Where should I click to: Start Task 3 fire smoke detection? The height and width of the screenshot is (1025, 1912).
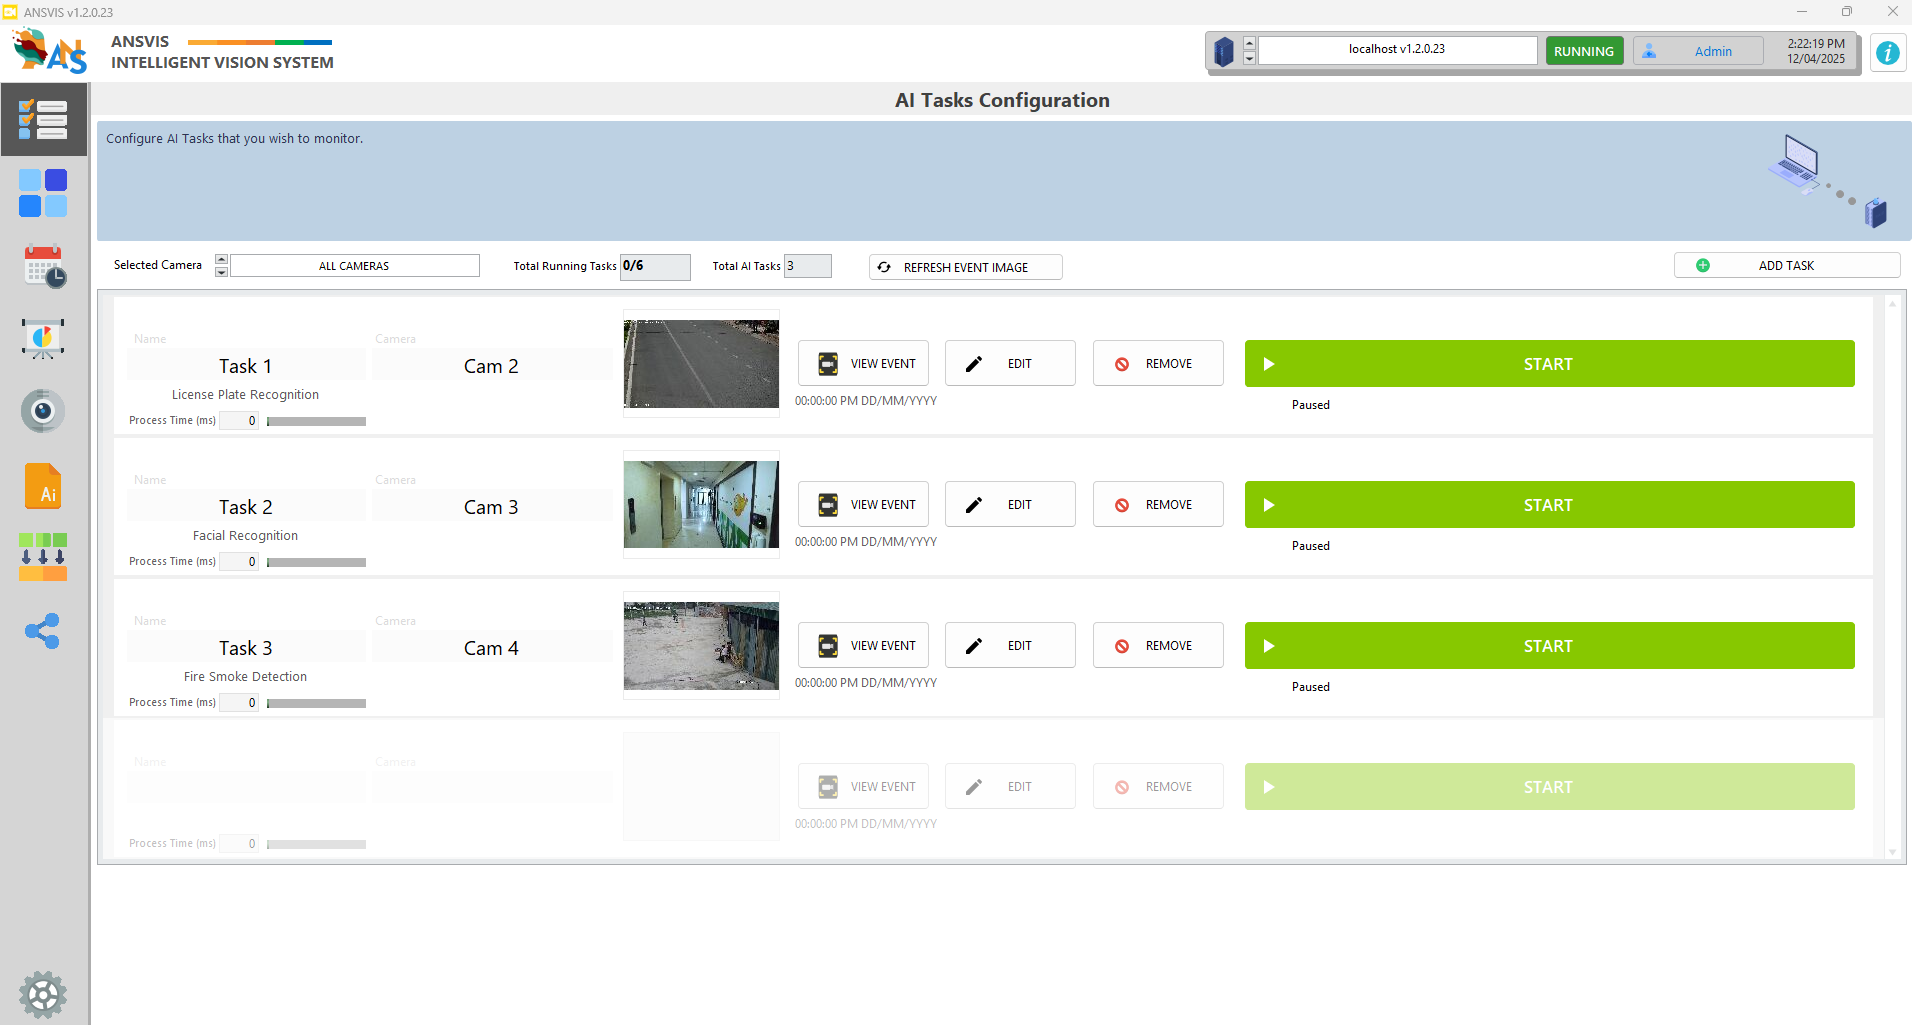1548,646
